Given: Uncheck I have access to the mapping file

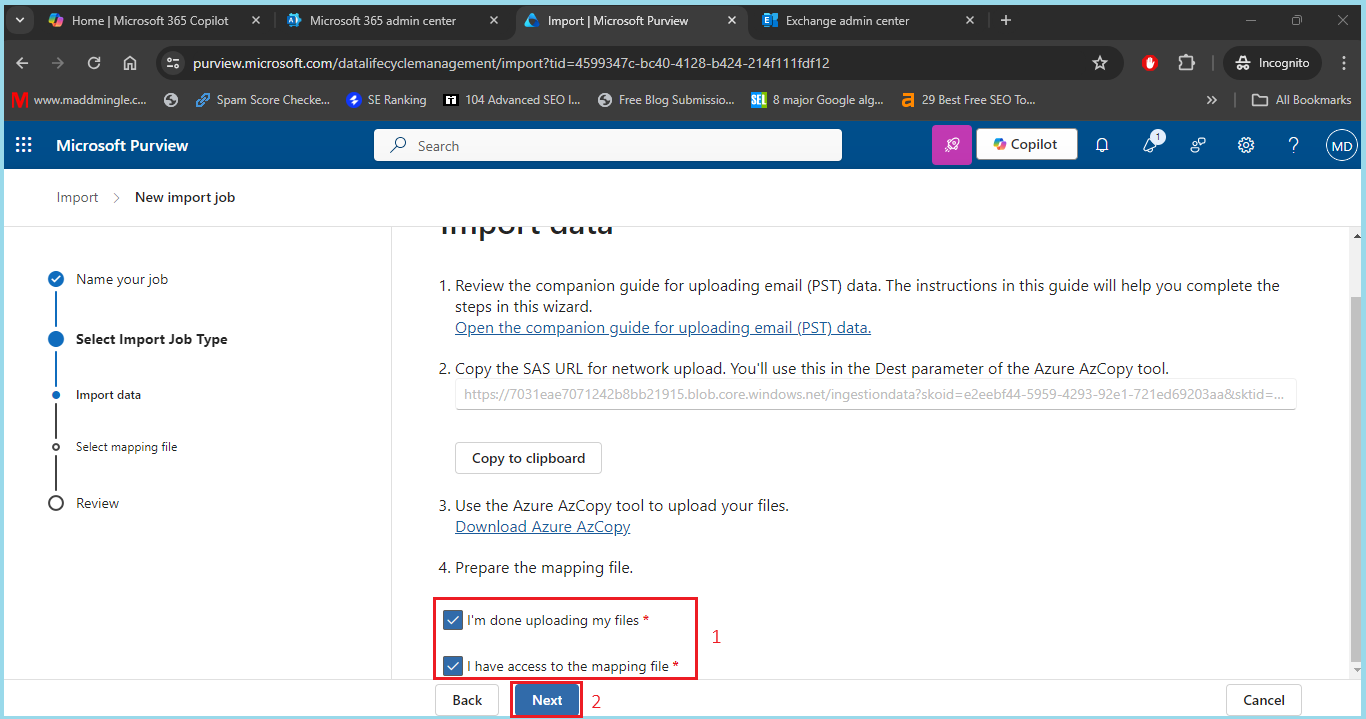Looking at the screenshot, I should pyautogui.click(x=453, y=666).
